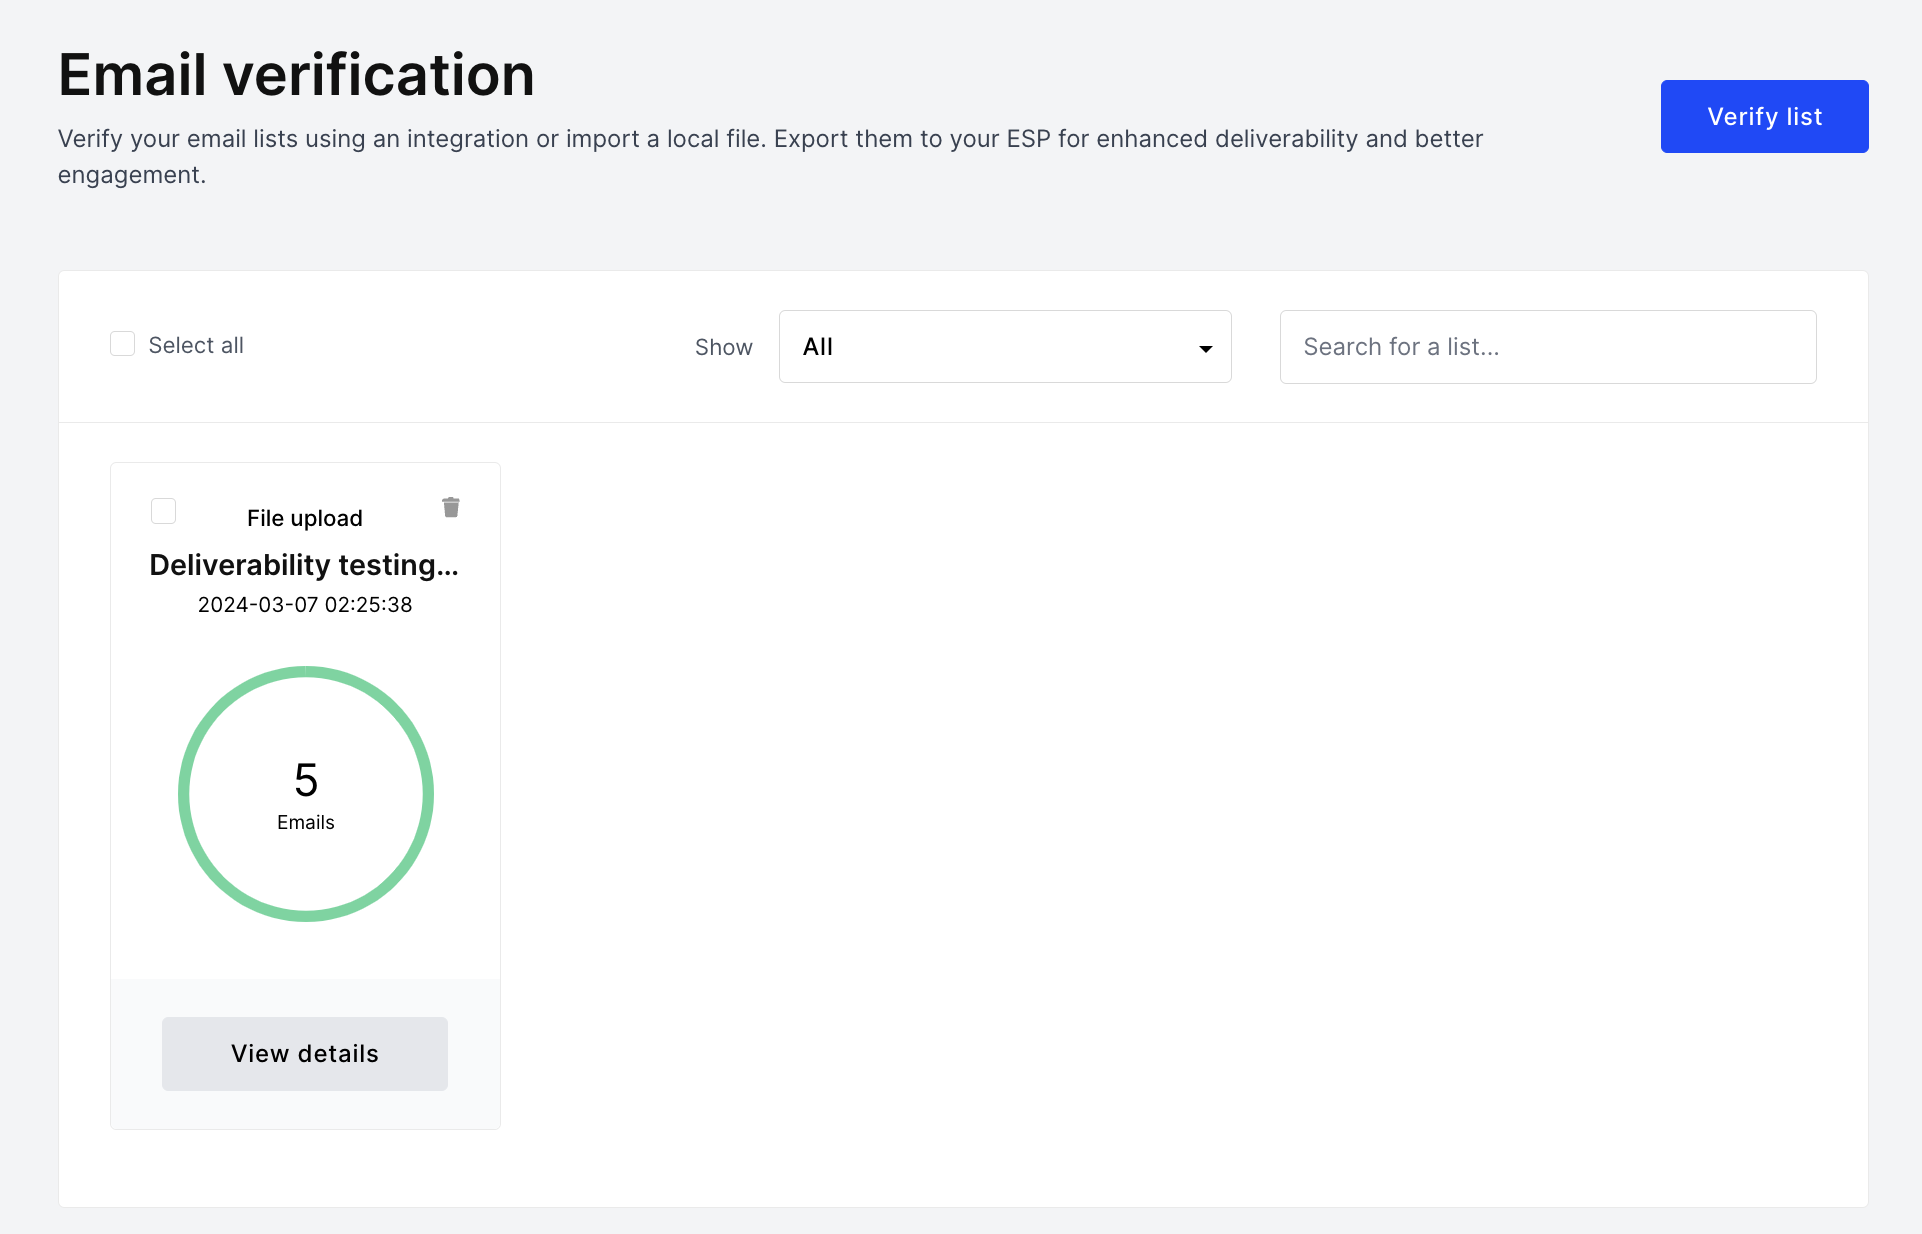
Task: Click the timestamp 2024-03-07 02:25:38
Action: coord(305,605)
